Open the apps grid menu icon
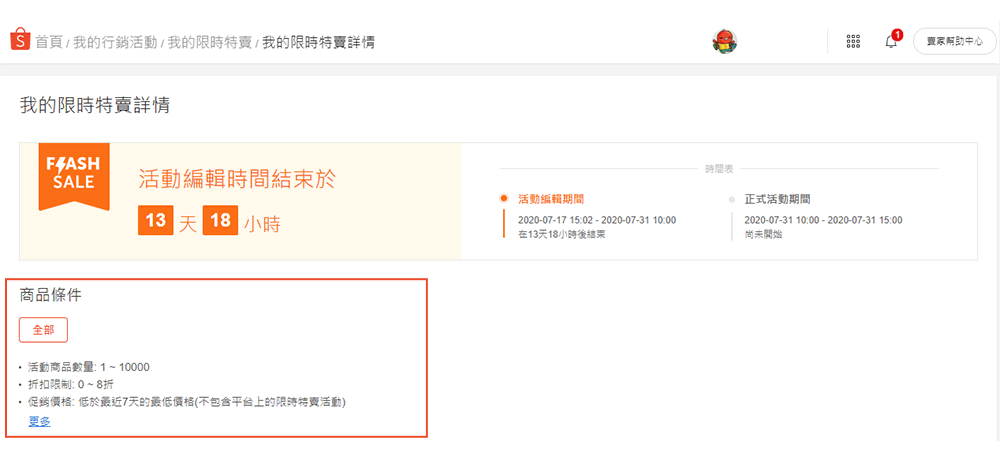This screenshot has width=1000, height=460. click(x=853, y=41)
